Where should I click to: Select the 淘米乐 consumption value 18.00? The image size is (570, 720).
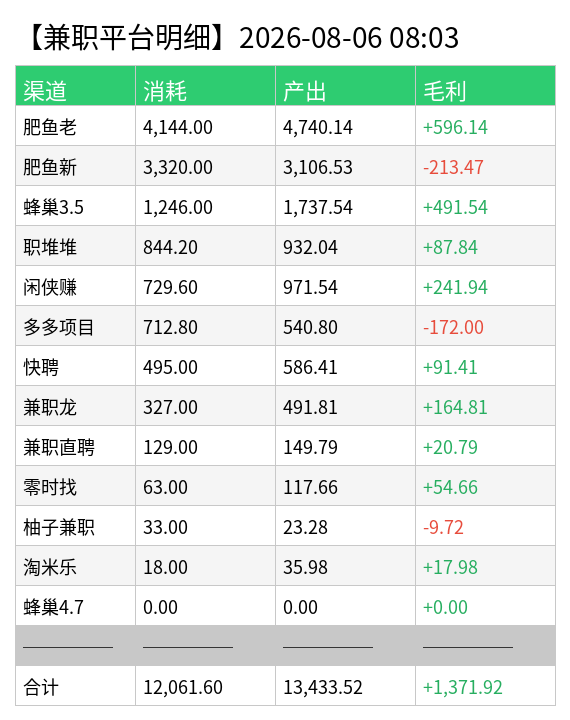click(165, 567)
